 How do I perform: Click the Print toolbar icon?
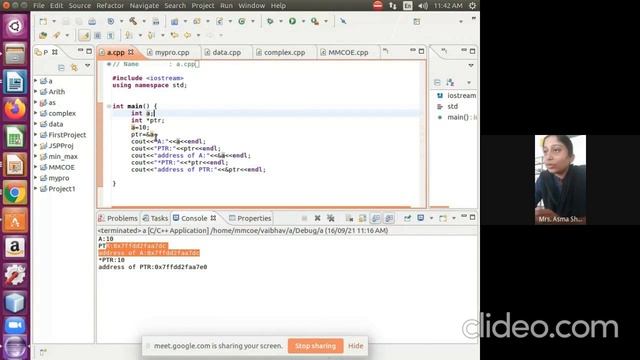point(92,21)
